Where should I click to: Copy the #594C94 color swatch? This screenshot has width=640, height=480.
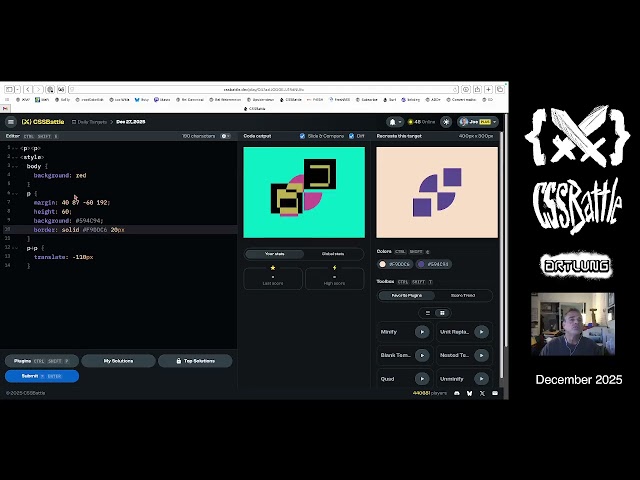(433, 264)
